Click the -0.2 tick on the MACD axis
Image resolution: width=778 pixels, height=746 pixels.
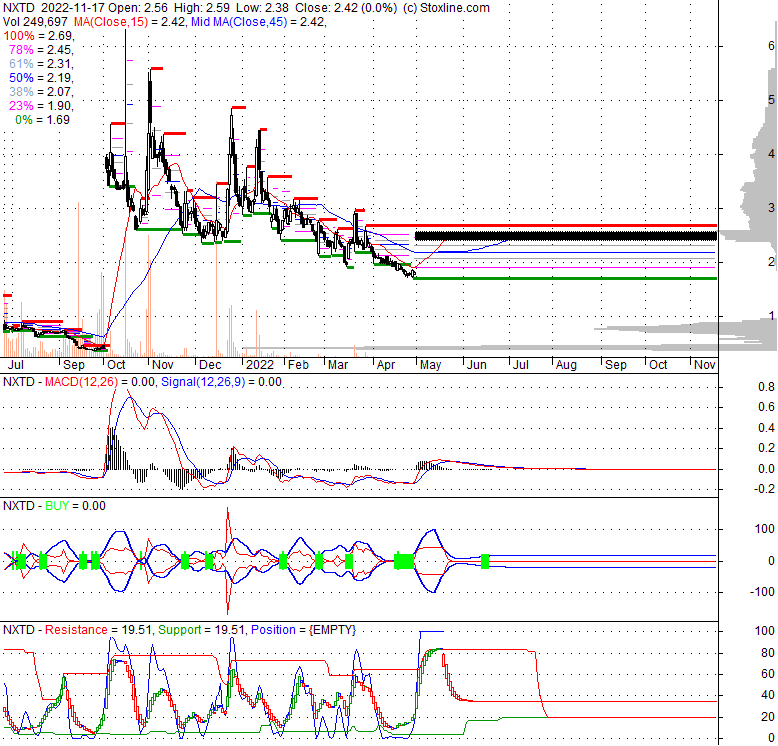click(764, 489)
